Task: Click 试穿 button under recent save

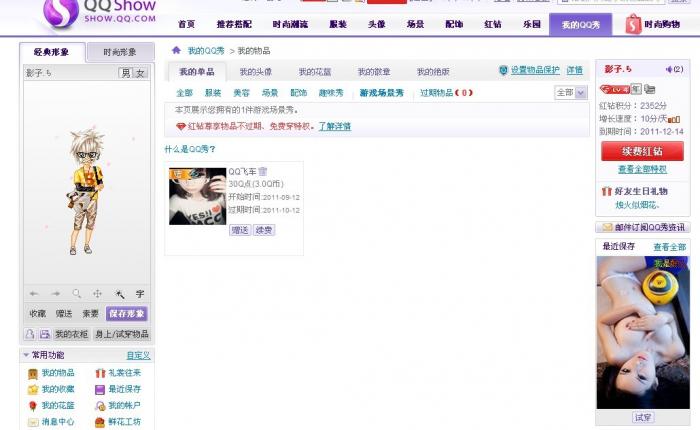Action: 643,417
